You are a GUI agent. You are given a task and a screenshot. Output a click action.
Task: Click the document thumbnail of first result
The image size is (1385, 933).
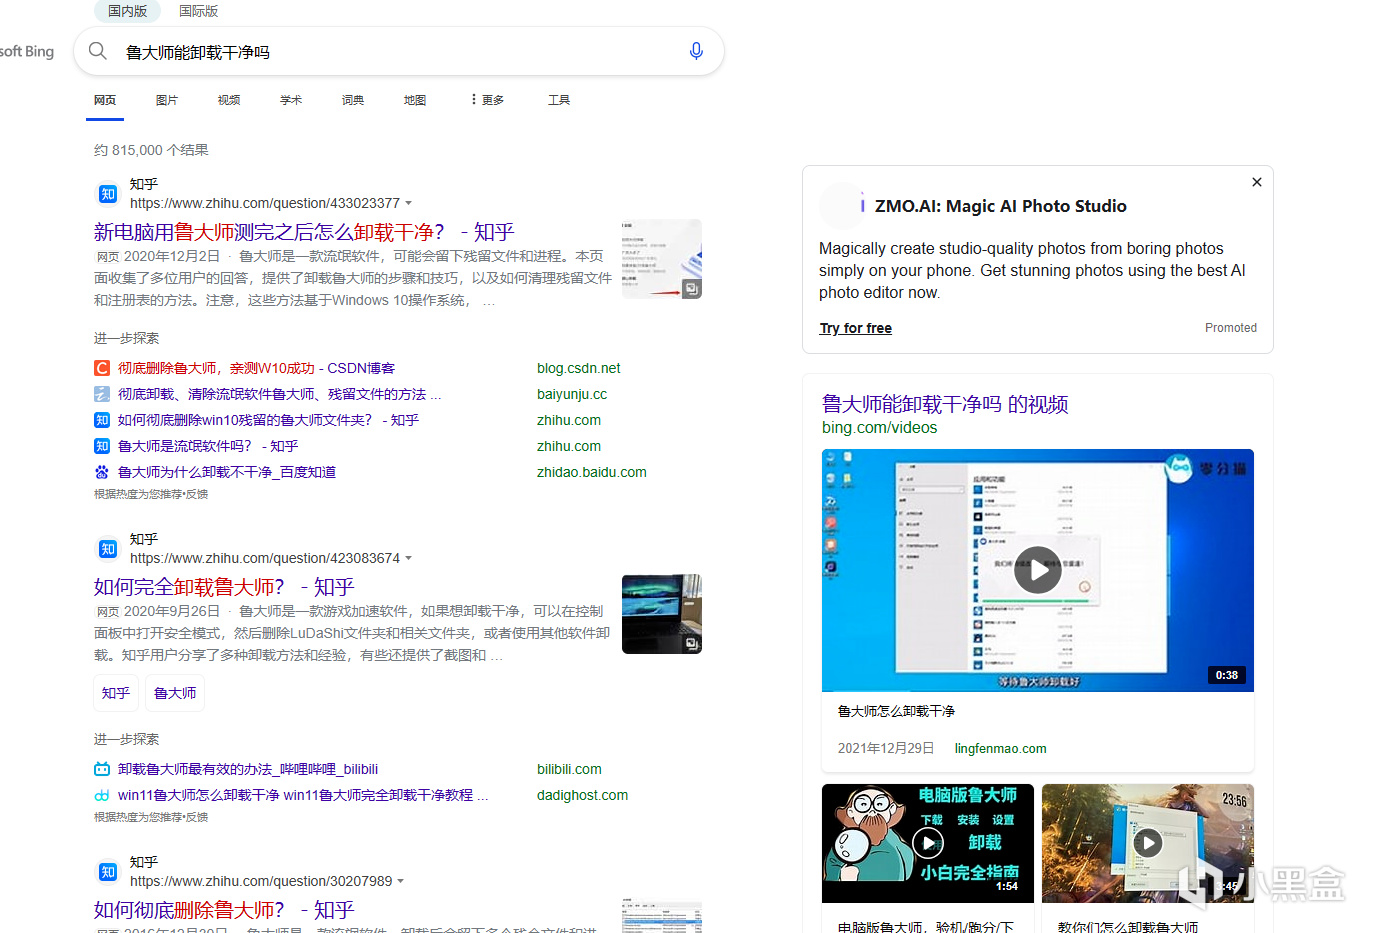[x=662, y=259]
